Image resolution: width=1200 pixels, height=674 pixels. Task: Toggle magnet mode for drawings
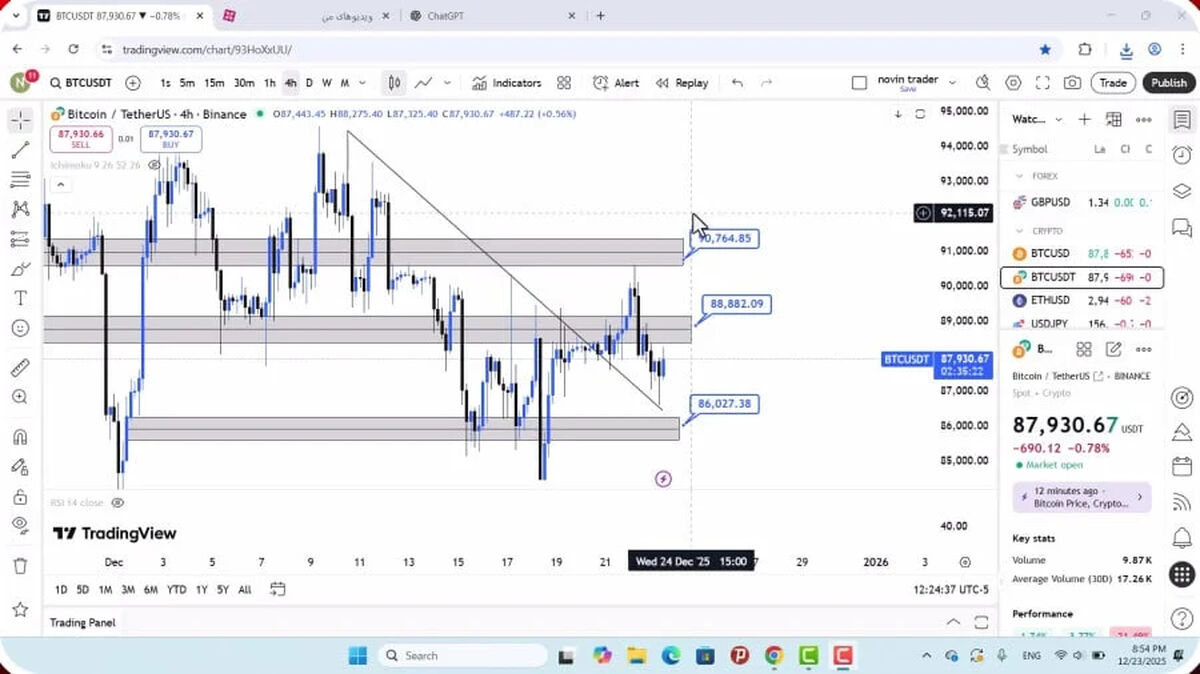(x=20, y=437)
